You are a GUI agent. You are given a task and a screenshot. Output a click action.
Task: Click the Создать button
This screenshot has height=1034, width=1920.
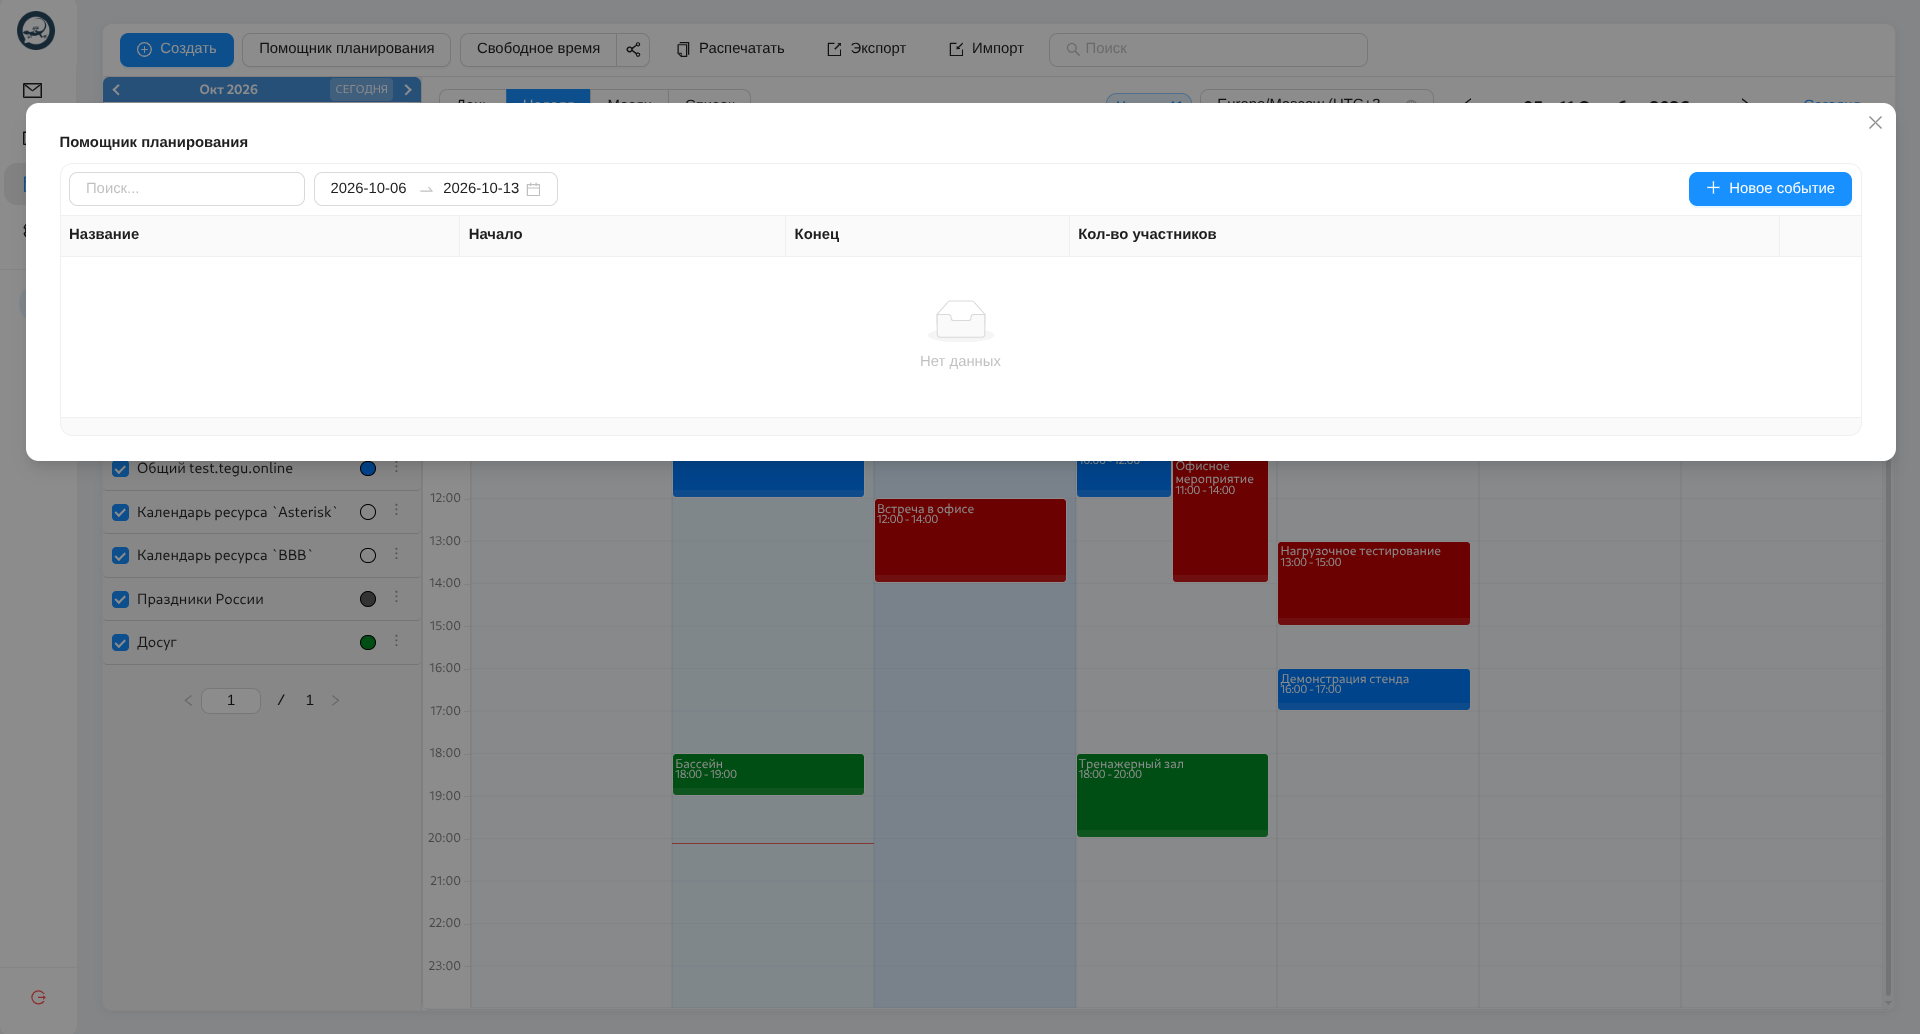177,49
